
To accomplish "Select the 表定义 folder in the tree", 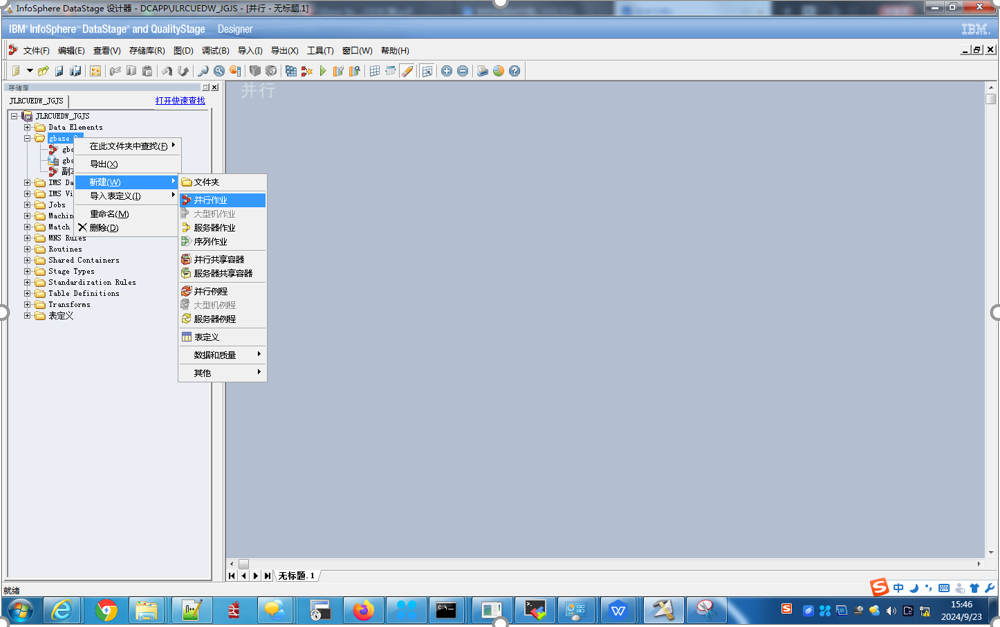I will coord(61,316).
